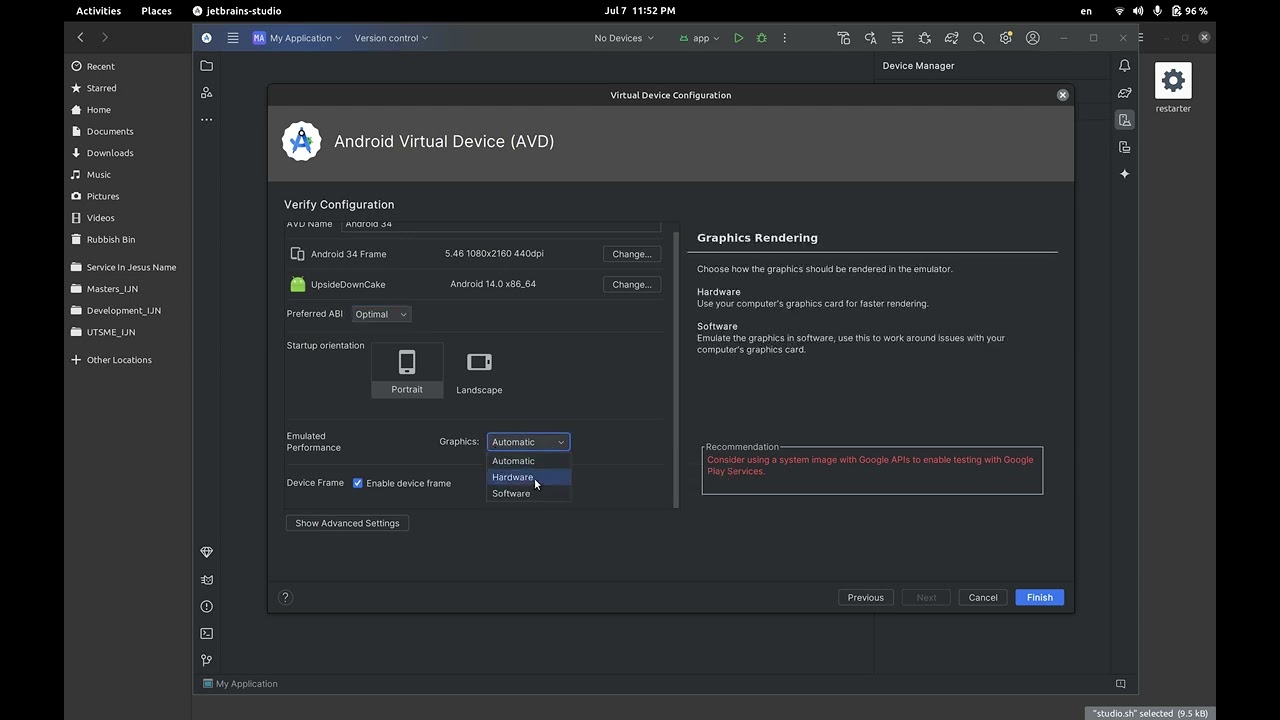Select the Portrait startup orientation
The width and height of the screenshot is (1280, 720).
point(407,370)
